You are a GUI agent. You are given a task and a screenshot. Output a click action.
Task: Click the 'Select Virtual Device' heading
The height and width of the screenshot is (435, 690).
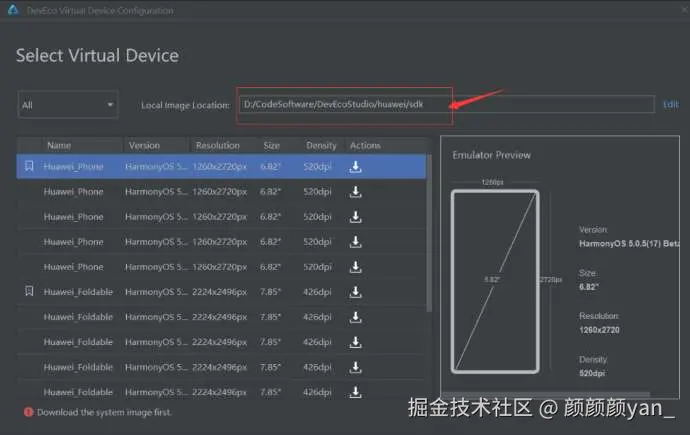[x=97, y=55]
